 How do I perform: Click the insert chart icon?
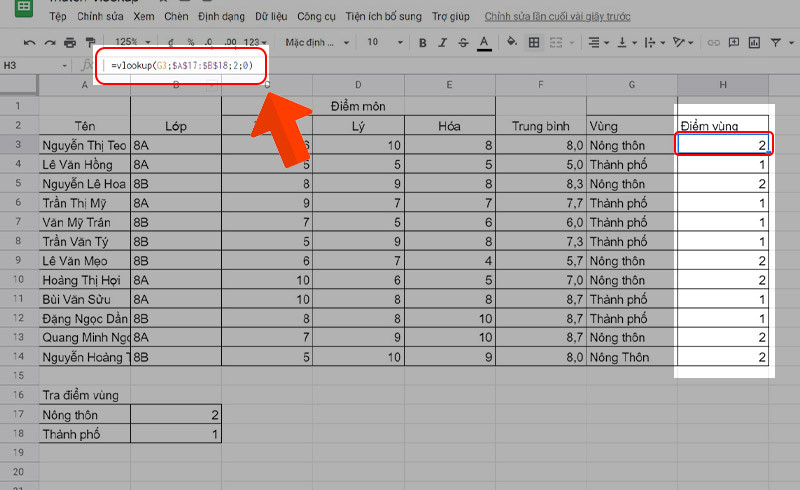click(x=754, y=42)
